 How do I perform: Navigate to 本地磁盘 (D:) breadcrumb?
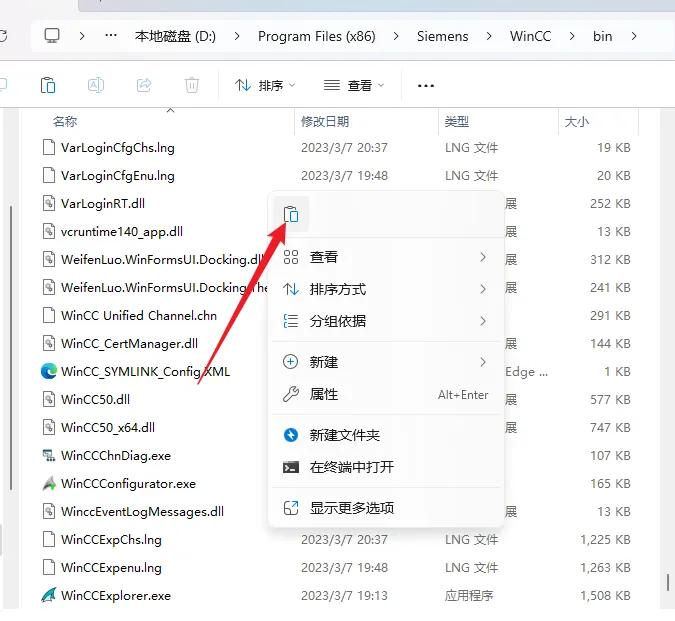[175, 36]
